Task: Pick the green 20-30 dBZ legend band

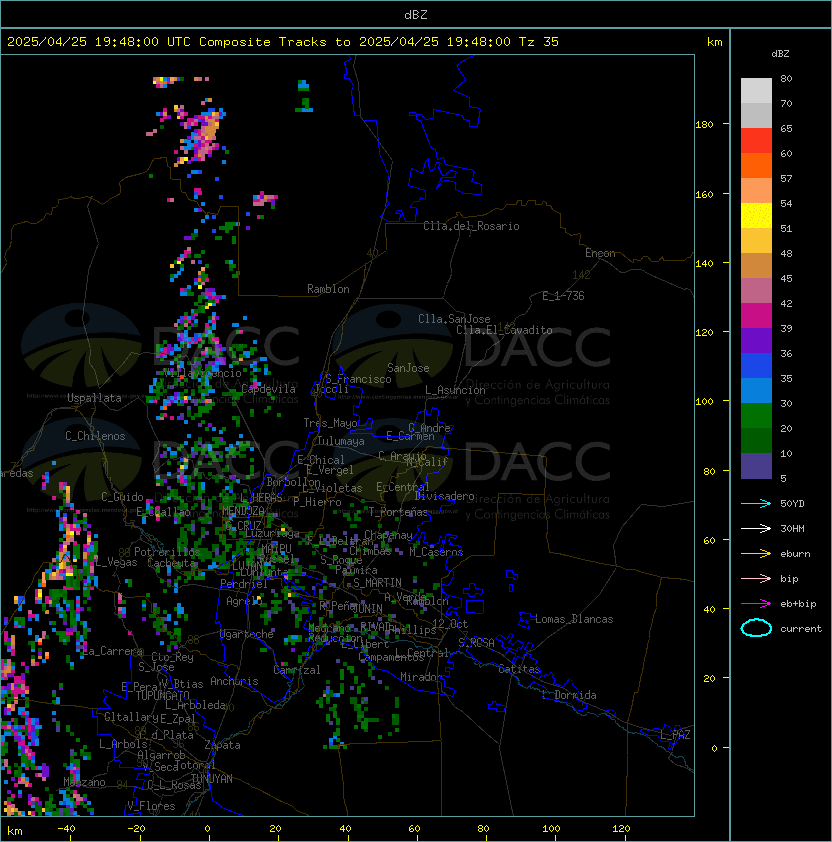Action: (756, 416)
